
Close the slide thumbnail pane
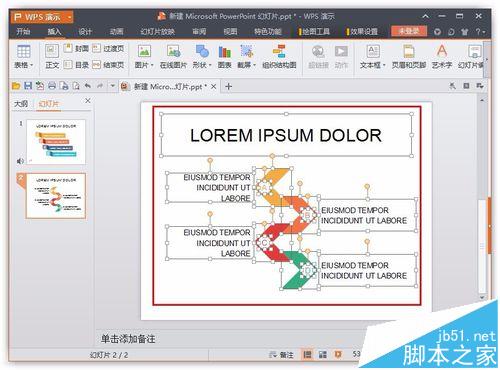click(x=88, y=101)
